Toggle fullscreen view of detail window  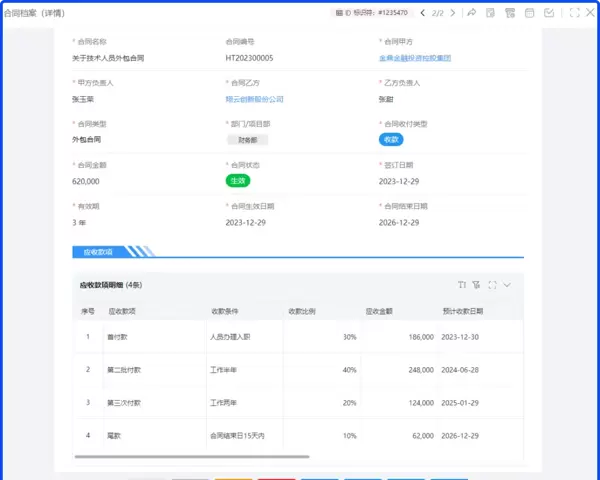[x=574, y=13]
